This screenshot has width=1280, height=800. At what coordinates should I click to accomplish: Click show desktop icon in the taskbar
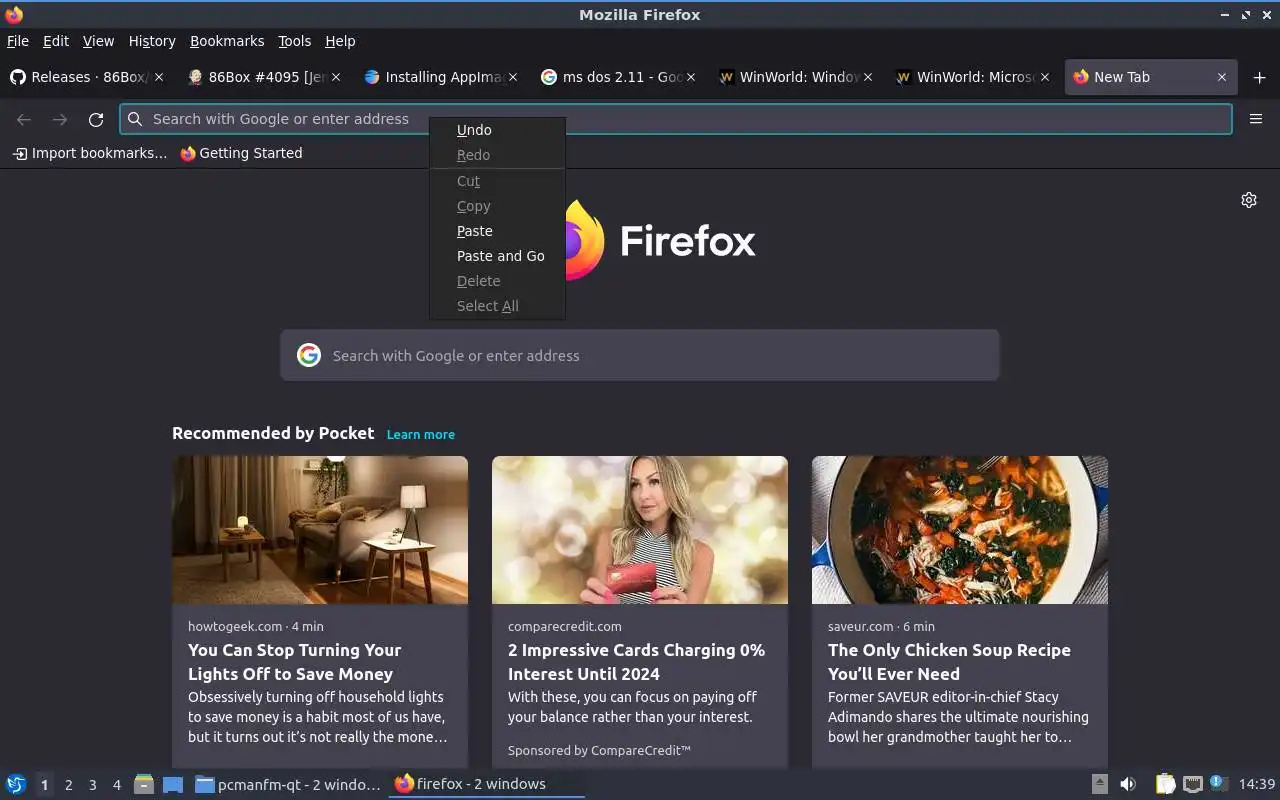click(173, 784)
